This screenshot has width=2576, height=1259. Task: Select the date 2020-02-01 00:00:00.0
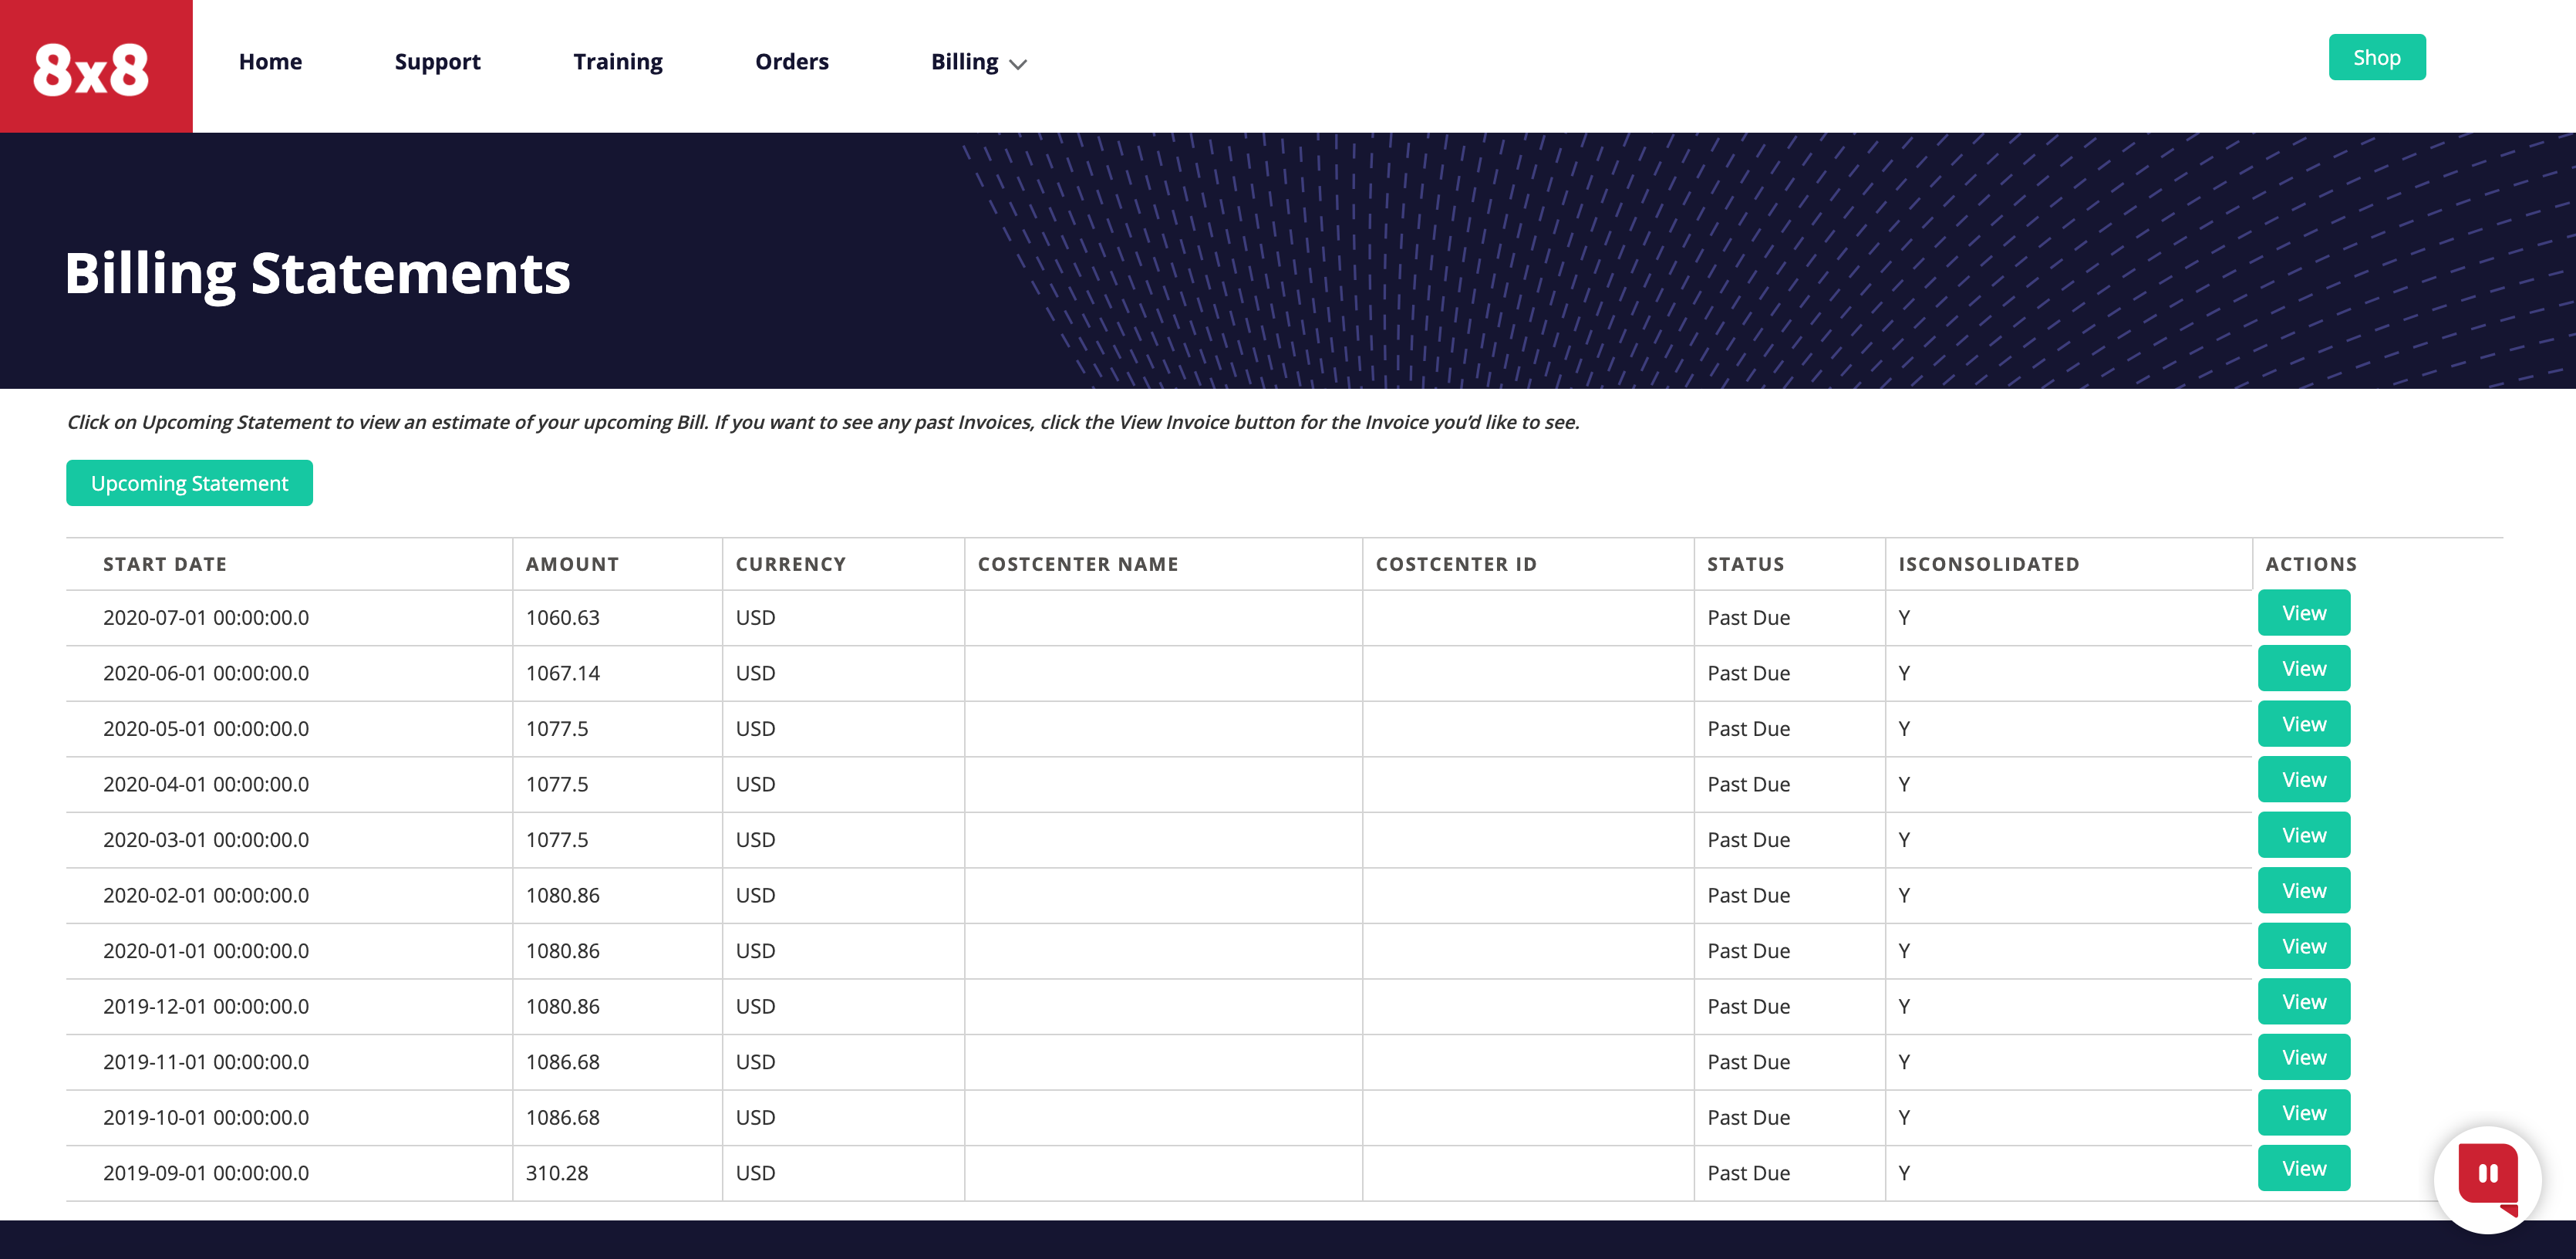[x=206, y=895]
